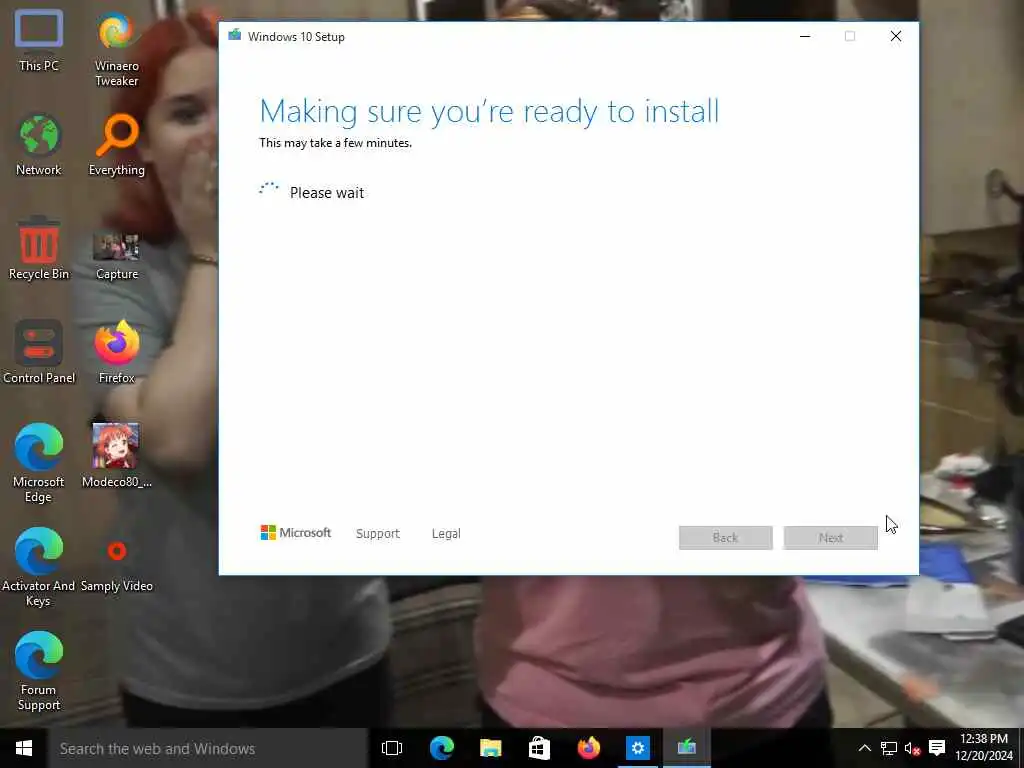Open the muted volume tray icon

[912, 748]
